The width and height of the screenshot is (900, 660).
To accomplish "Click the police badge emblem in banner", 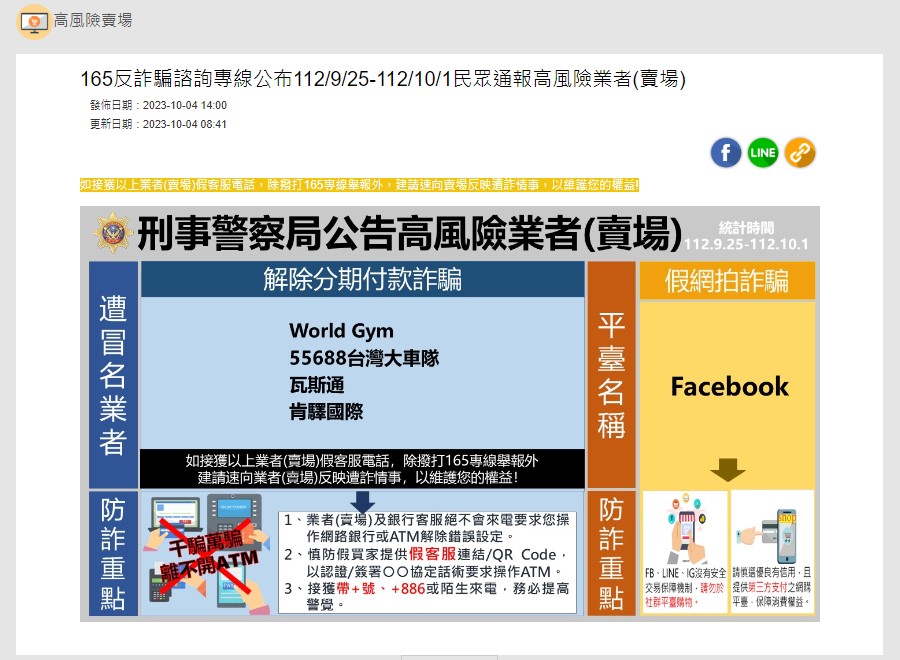I will point(113,233).
